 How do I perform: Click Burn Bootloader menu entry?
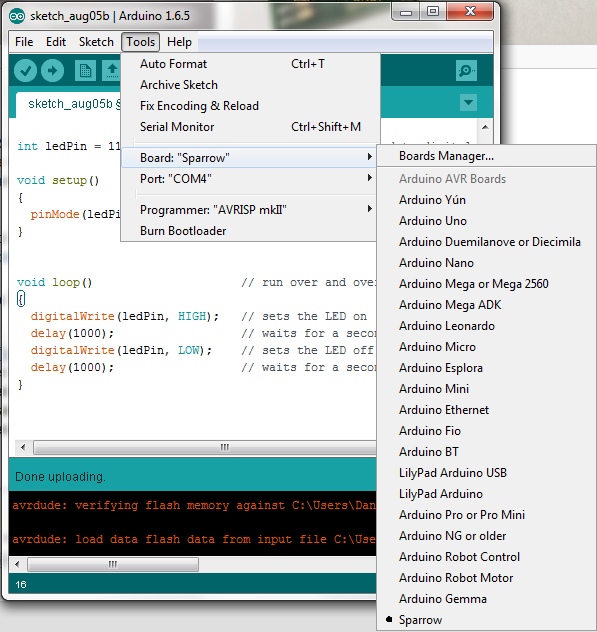[250, 231]
